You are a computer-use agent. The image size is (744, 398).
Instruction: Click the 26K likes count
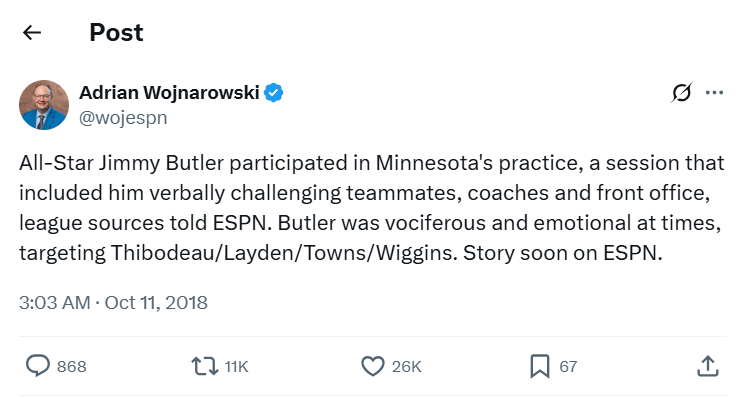[x=407, y=367]
